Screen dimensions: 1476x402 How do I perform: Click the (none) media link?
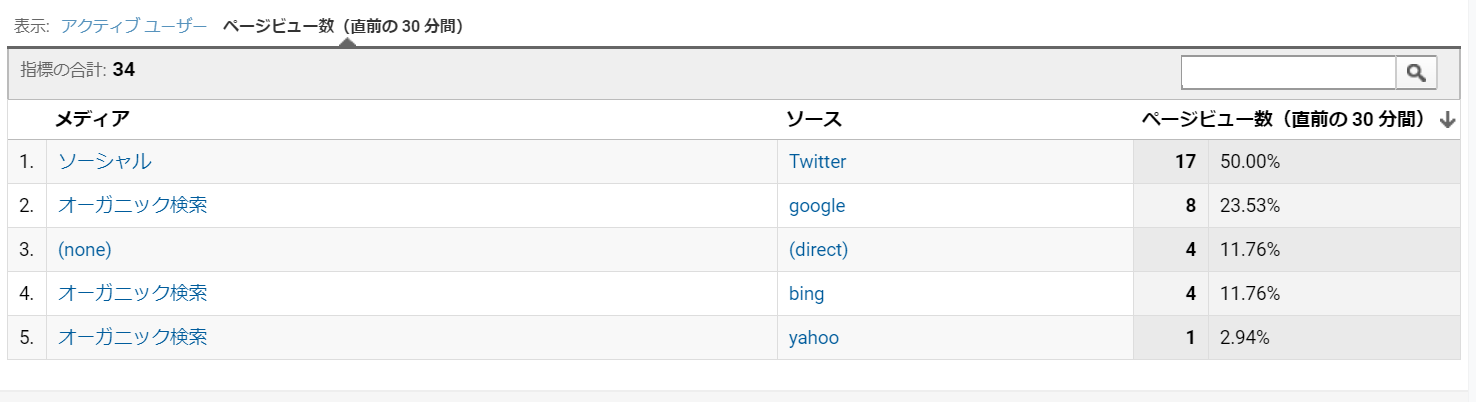(85, 250)
